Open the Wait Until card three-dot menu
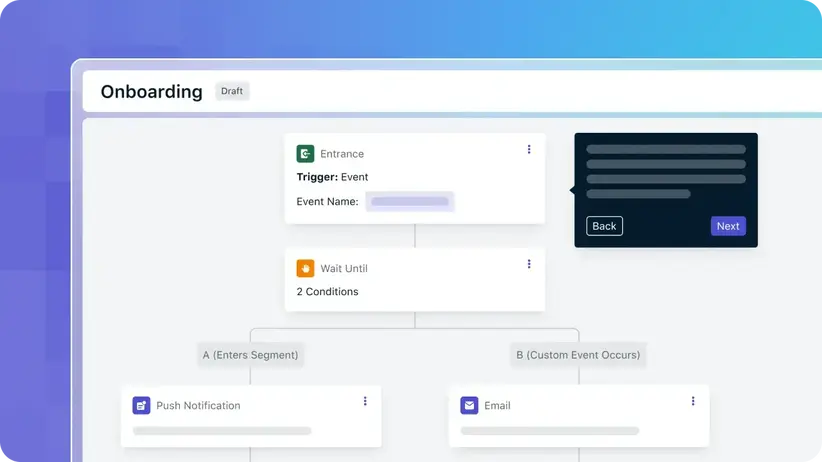822x462 pixels. click(x=529, y=264)
